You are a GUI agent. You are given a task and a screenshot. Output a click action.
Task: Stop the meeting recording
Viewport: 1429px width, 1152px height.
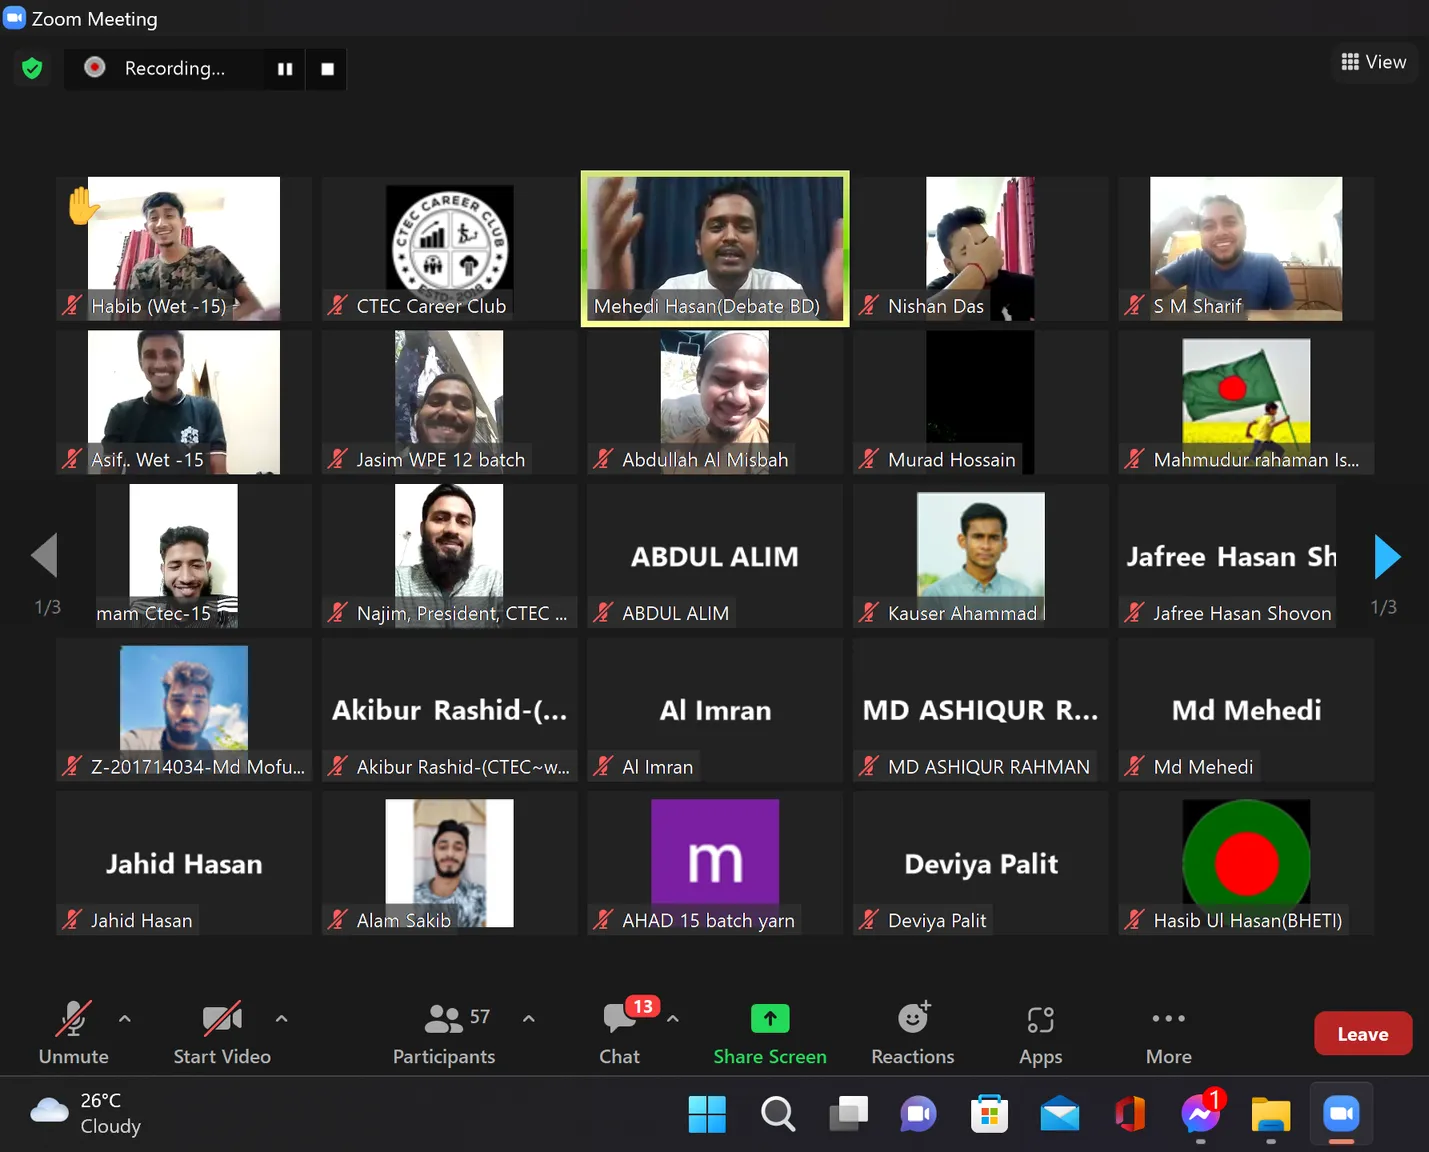[327, 69]
